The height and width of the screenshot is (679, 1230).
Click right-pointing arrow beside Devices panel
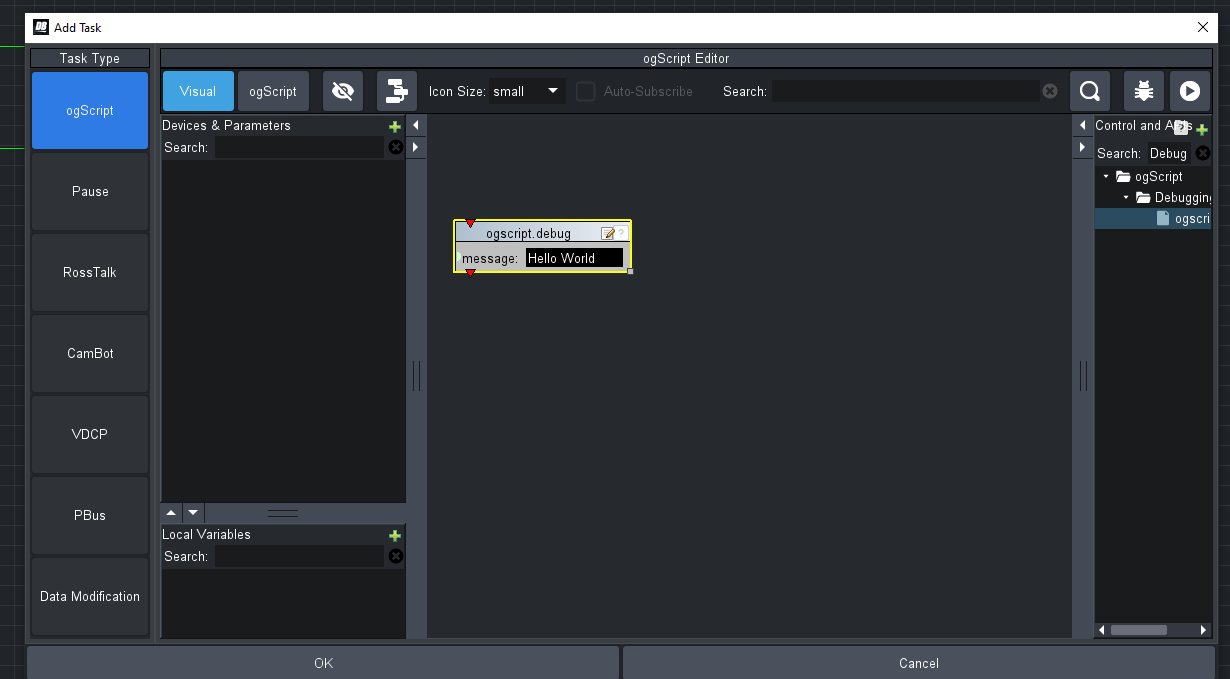[x=416, y=147]
